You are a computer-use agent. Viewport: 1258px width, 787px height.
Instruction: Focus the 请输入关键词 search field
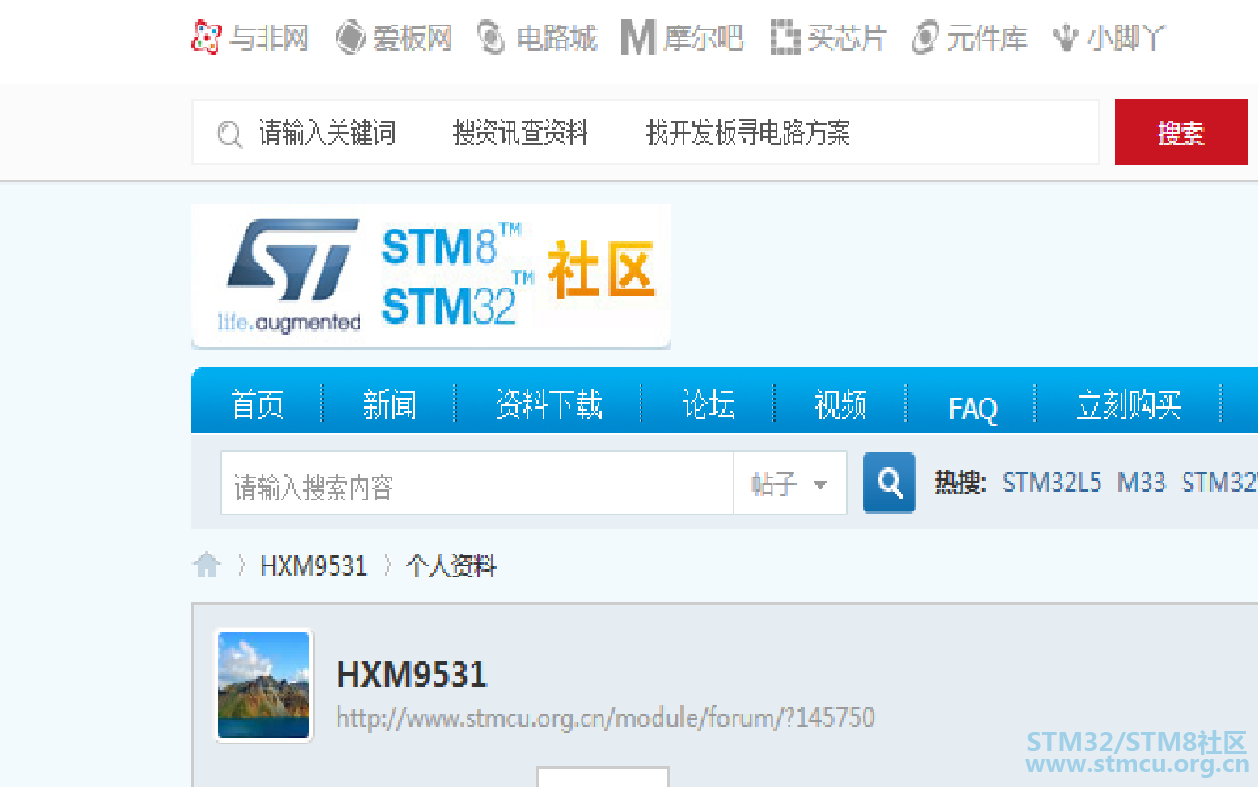645,132
